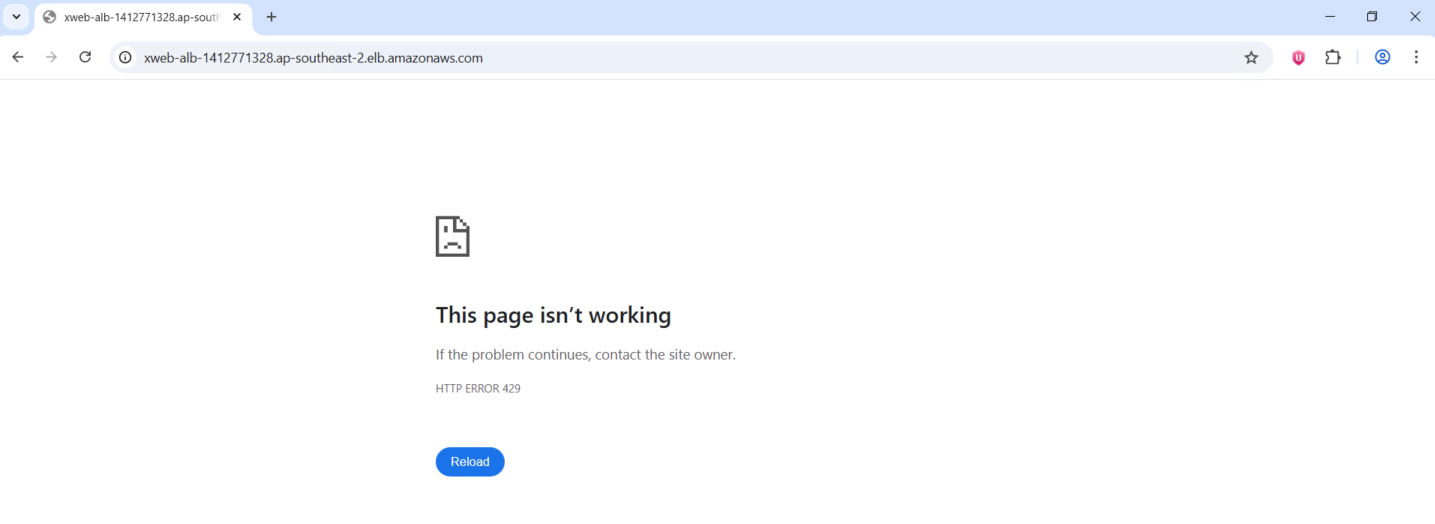This screenshot has height=524, width=1435.
Task: Go back to the previous page
Action: 18,58
